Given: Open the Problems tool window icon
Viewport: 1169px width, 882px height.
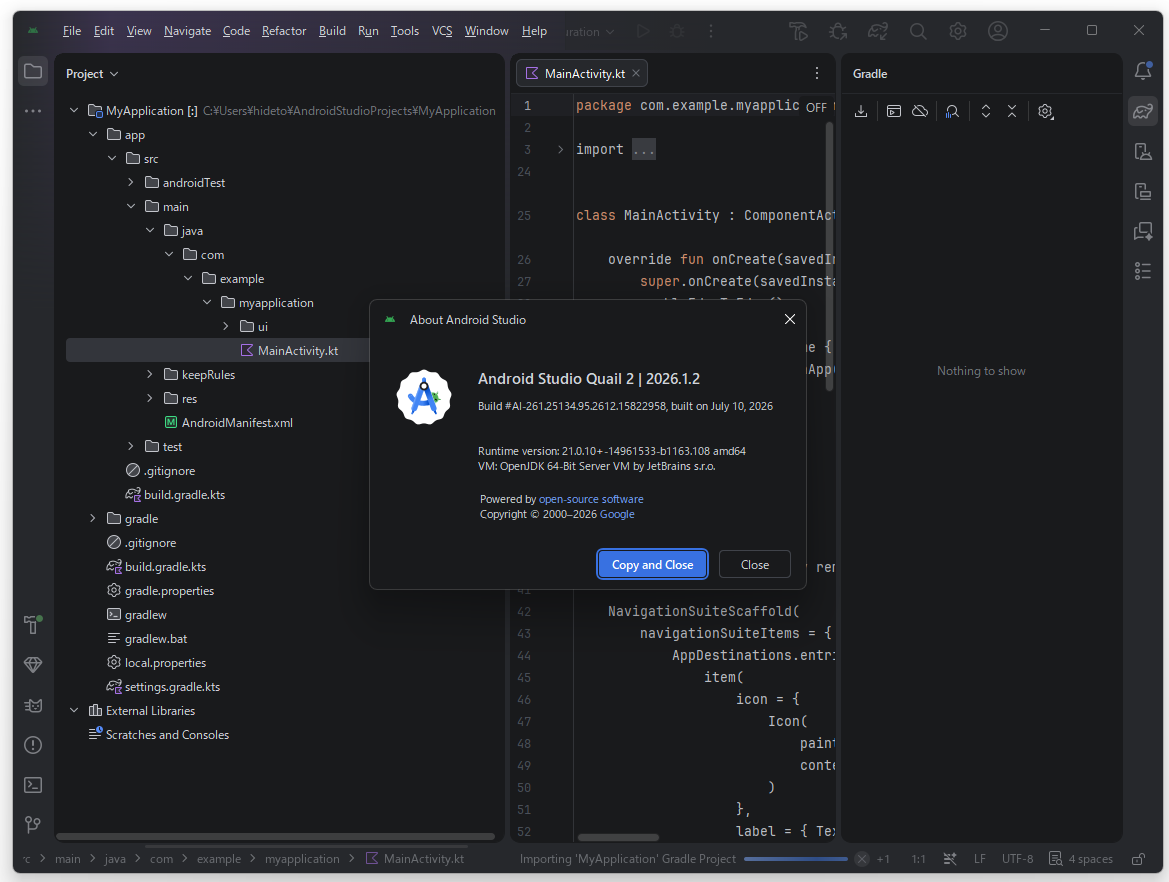Looking at the screenshot, I should pyautogui.click(x=33, y=745).
